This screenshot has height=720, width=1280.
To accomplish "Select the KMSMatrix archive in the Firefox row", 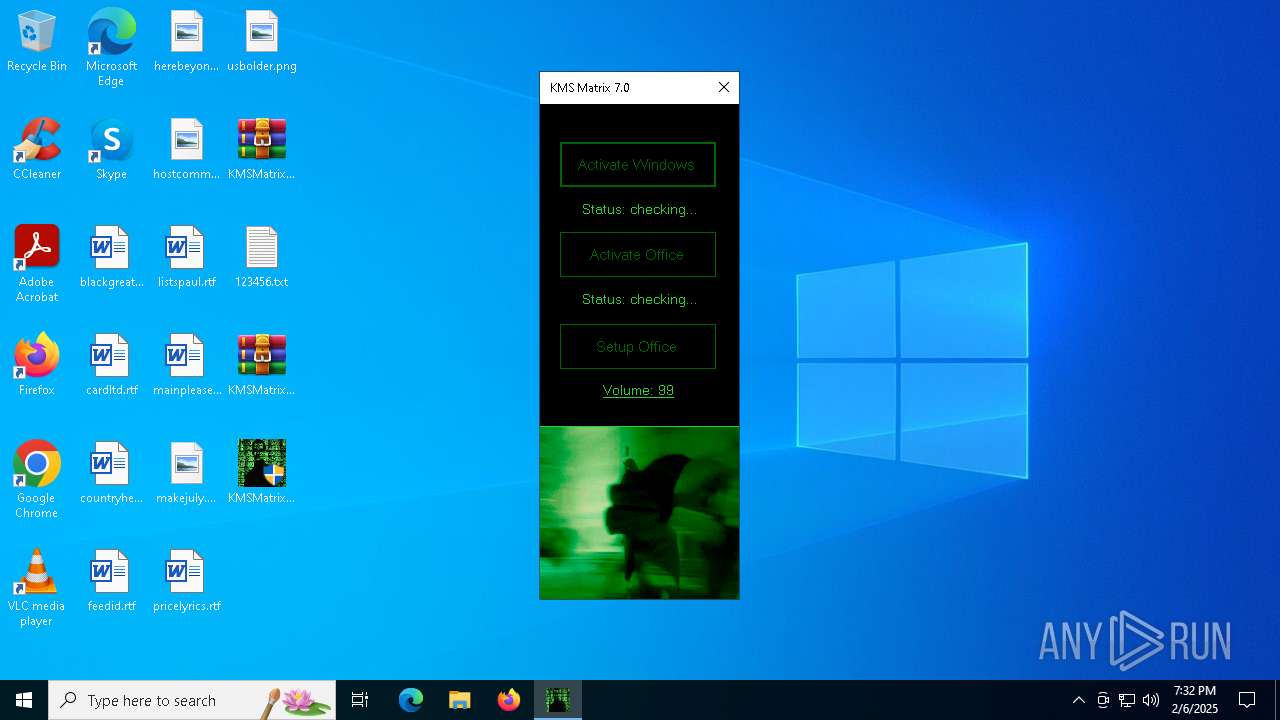I will pyautogui.click(x=262, y=366).
